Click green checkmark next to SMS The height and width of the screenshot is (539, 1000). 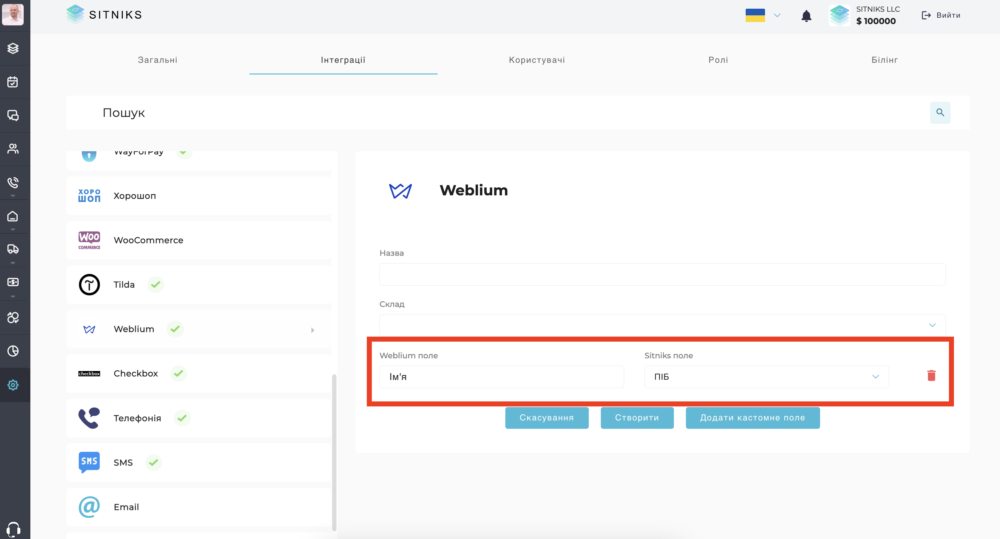point(153,462)
